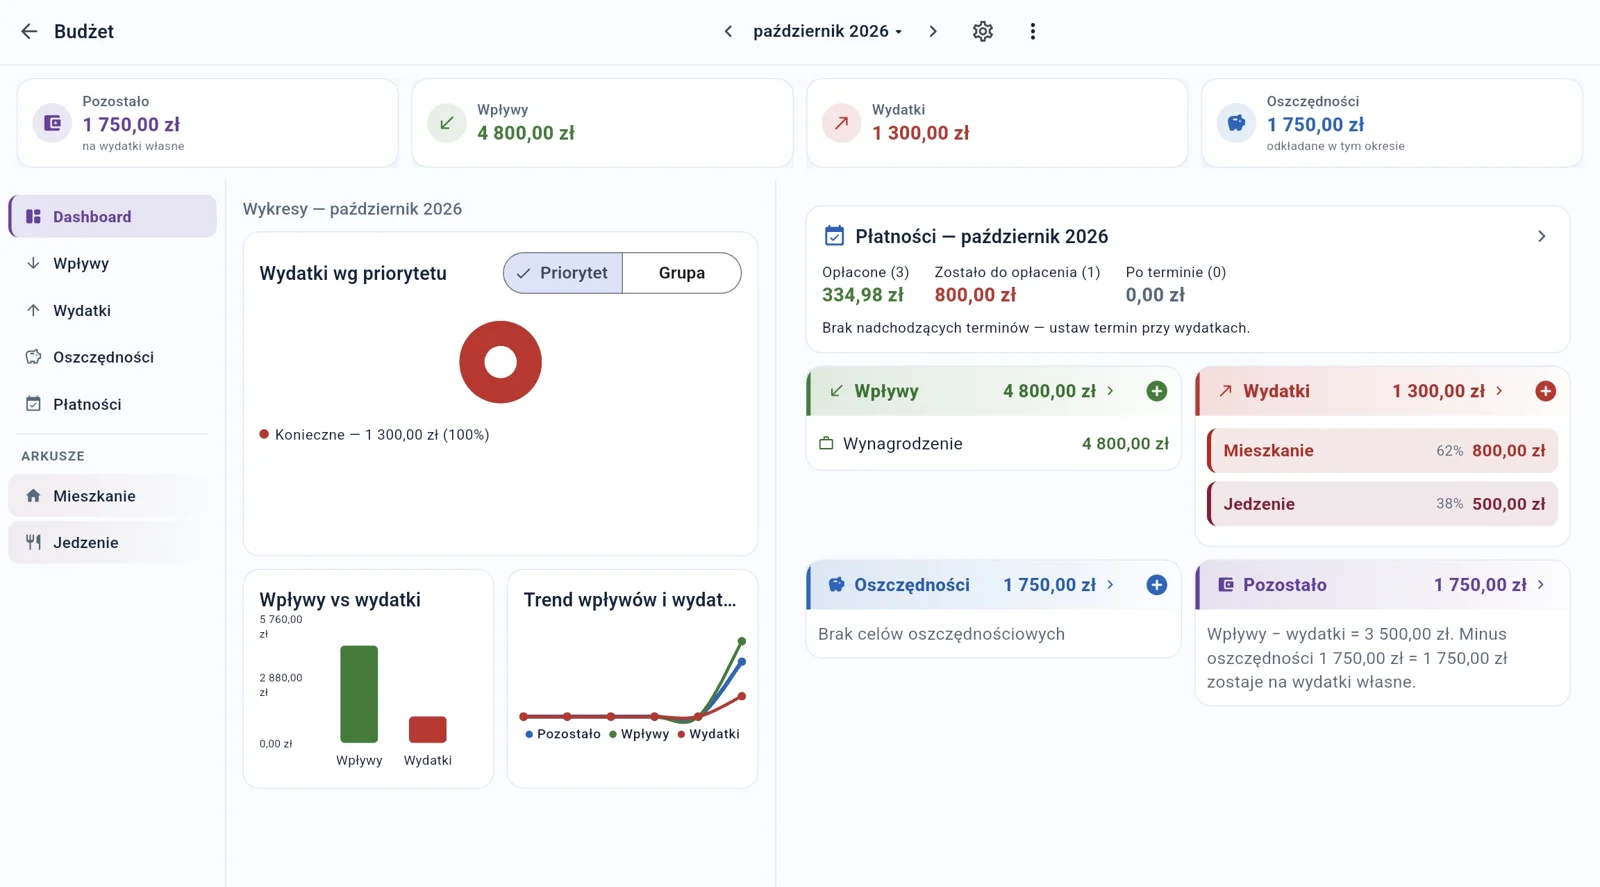Viewport: 1600px width, 887px height.
Task: Expand Pozostało section chevron
Action: [1541, 585]
